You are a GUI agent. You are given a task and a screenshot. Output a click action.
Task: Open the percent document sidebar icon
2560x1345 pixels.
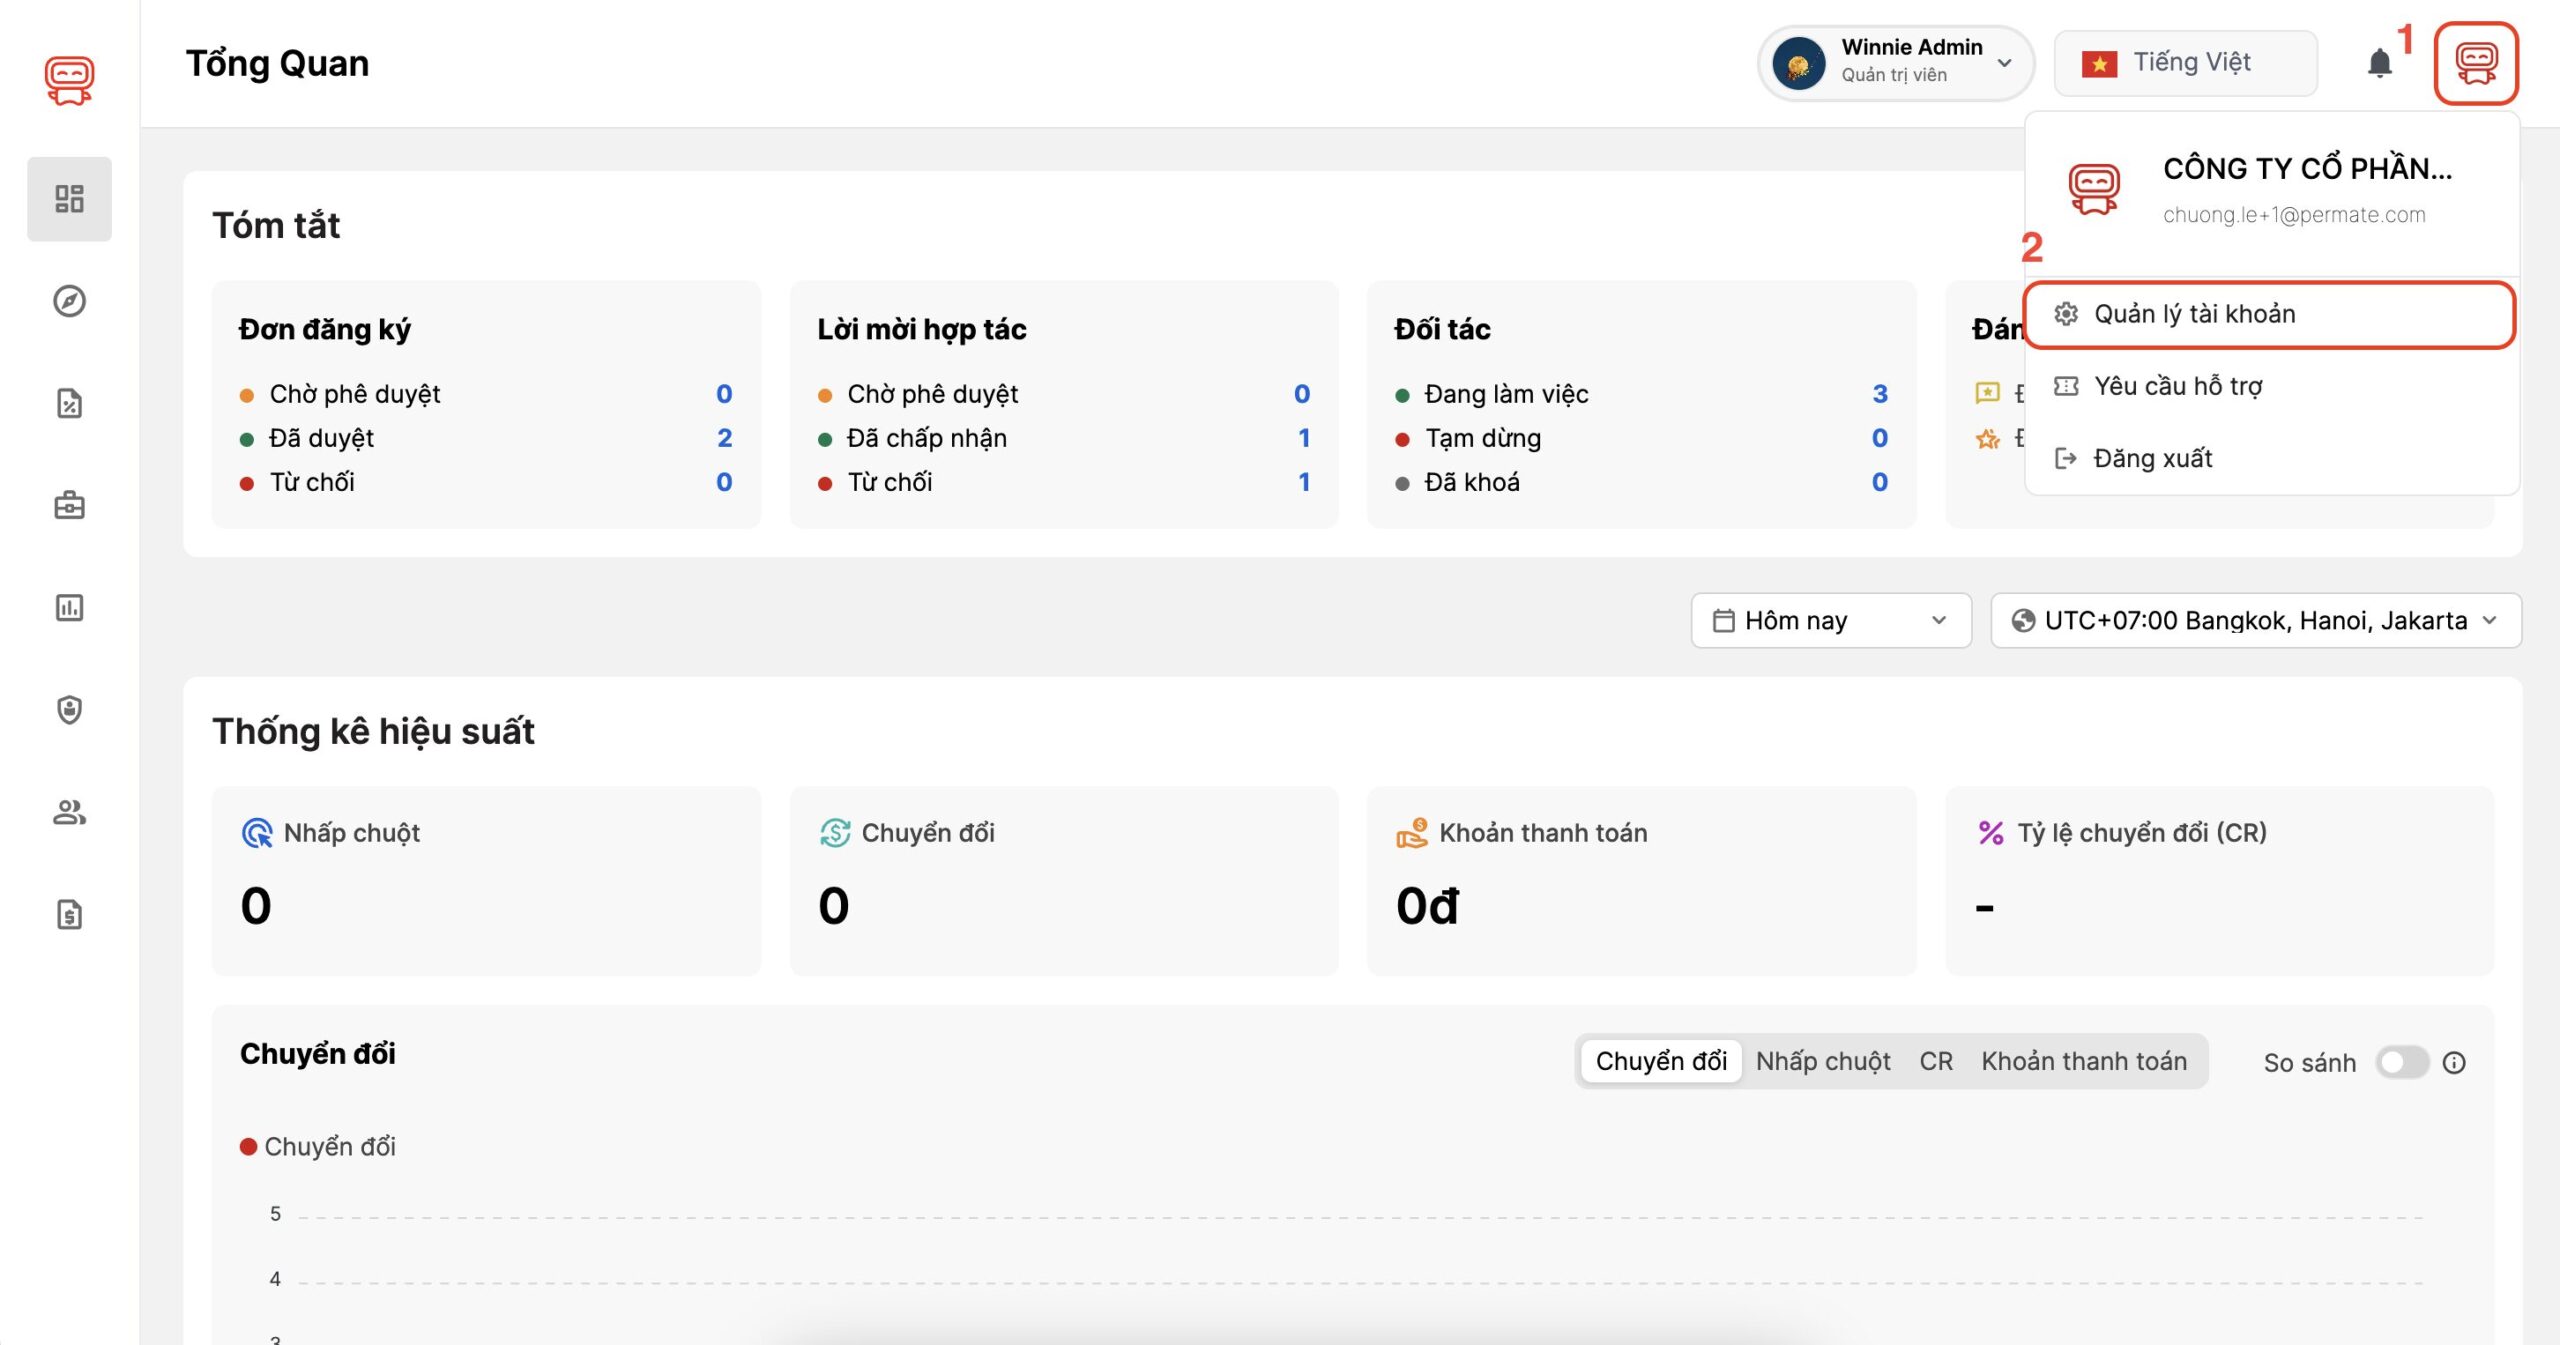tap(69, 403)
